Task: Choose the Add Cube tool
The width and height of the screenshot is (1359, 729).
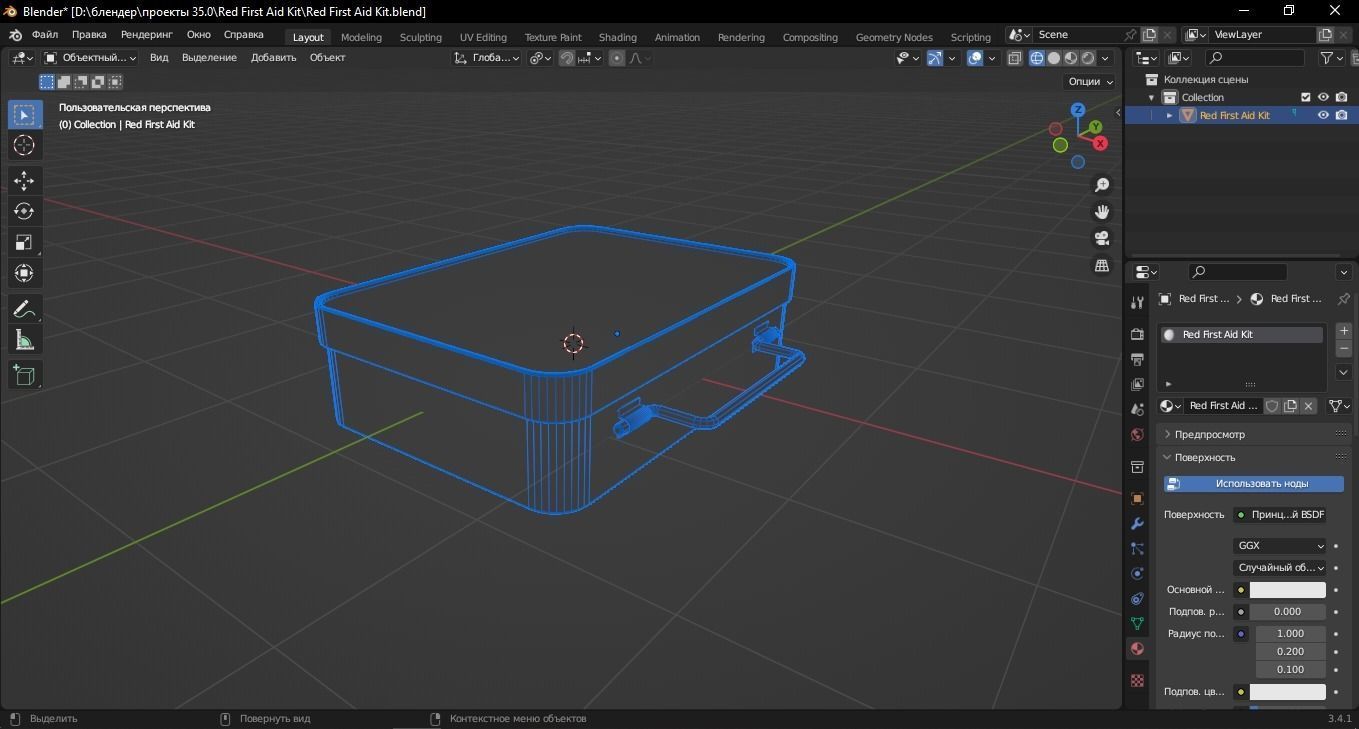Action: [x=24, y=376]
